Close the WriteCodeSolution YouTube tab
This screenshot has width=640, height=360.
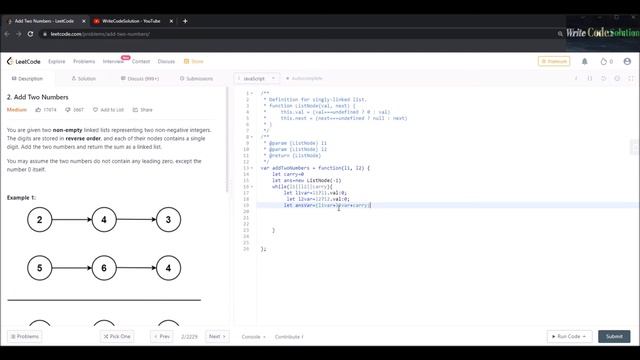coord(171,21)
